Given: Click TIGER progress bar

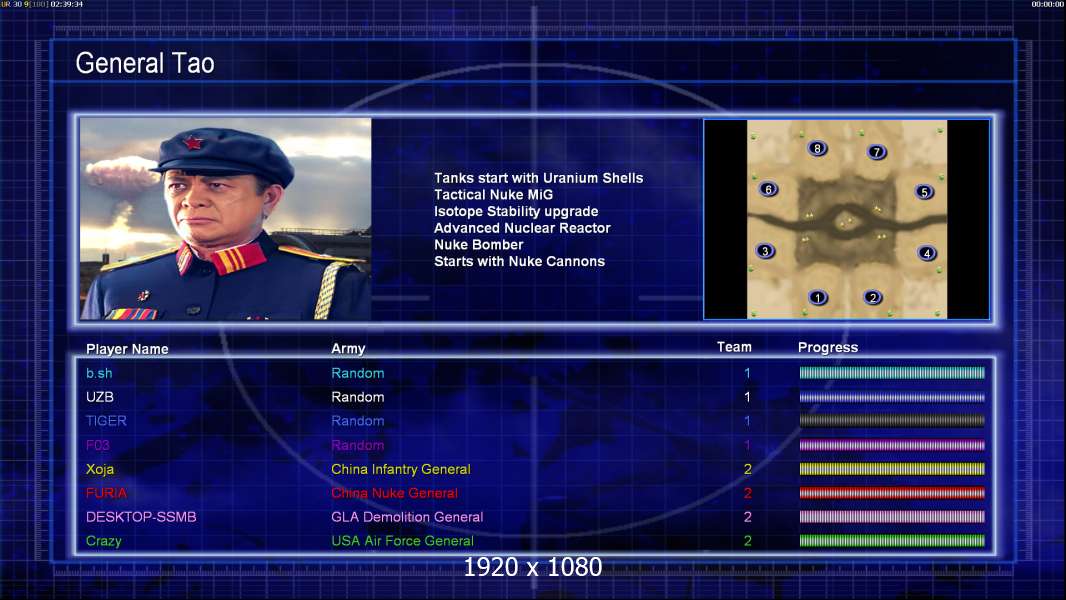Looking at the screenshot, I should click(x=892, y=421).
